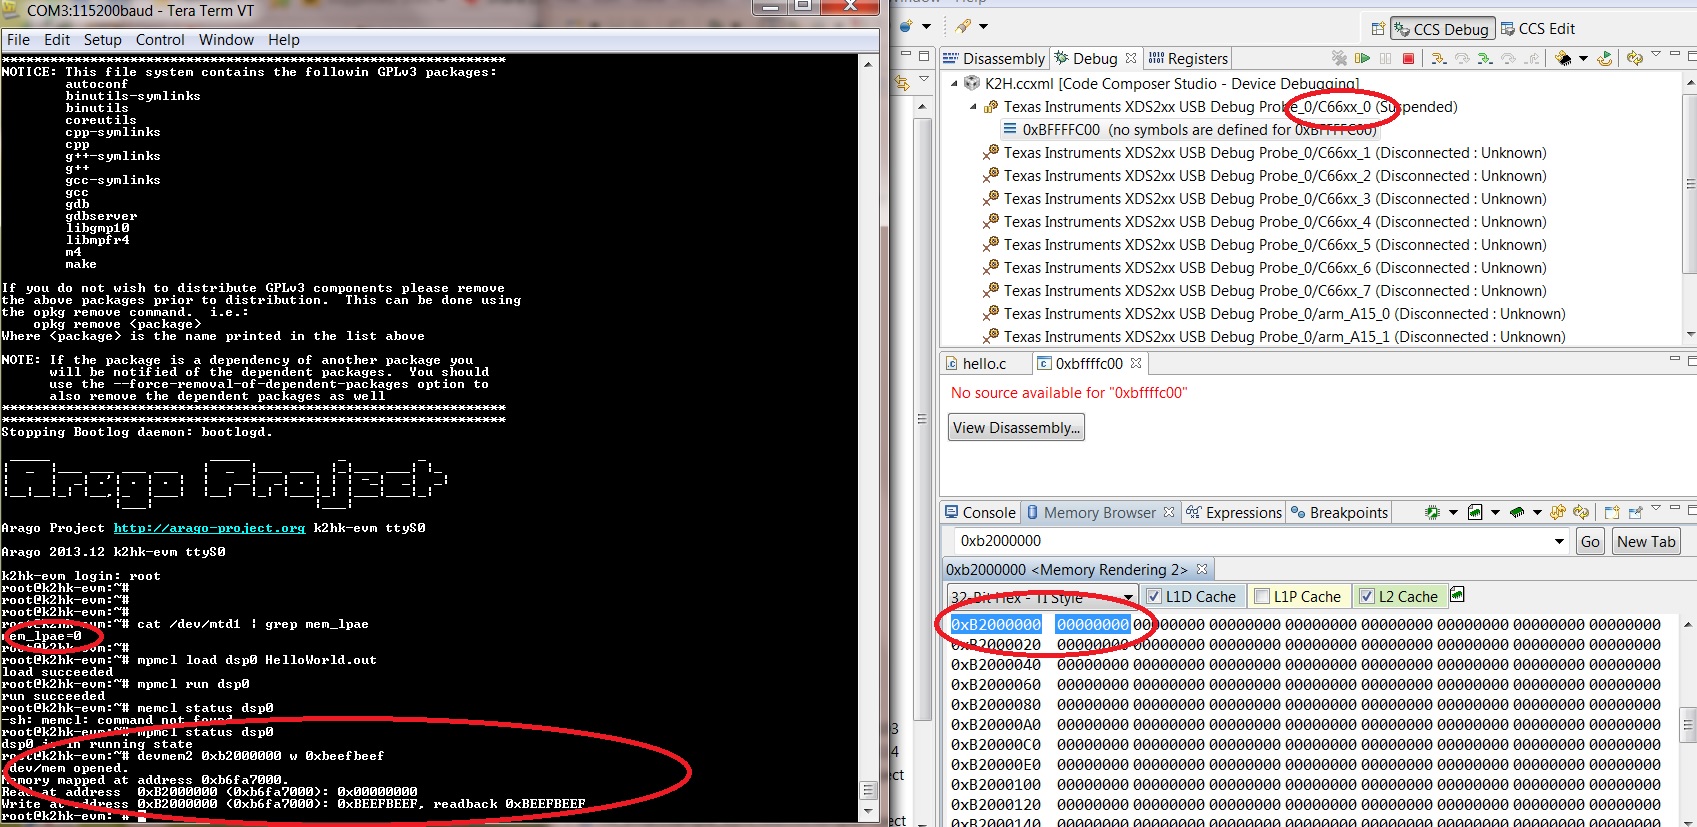Open the memory address history dropdown arrow
The image size is (1697, 827).
click(1559, 541)
